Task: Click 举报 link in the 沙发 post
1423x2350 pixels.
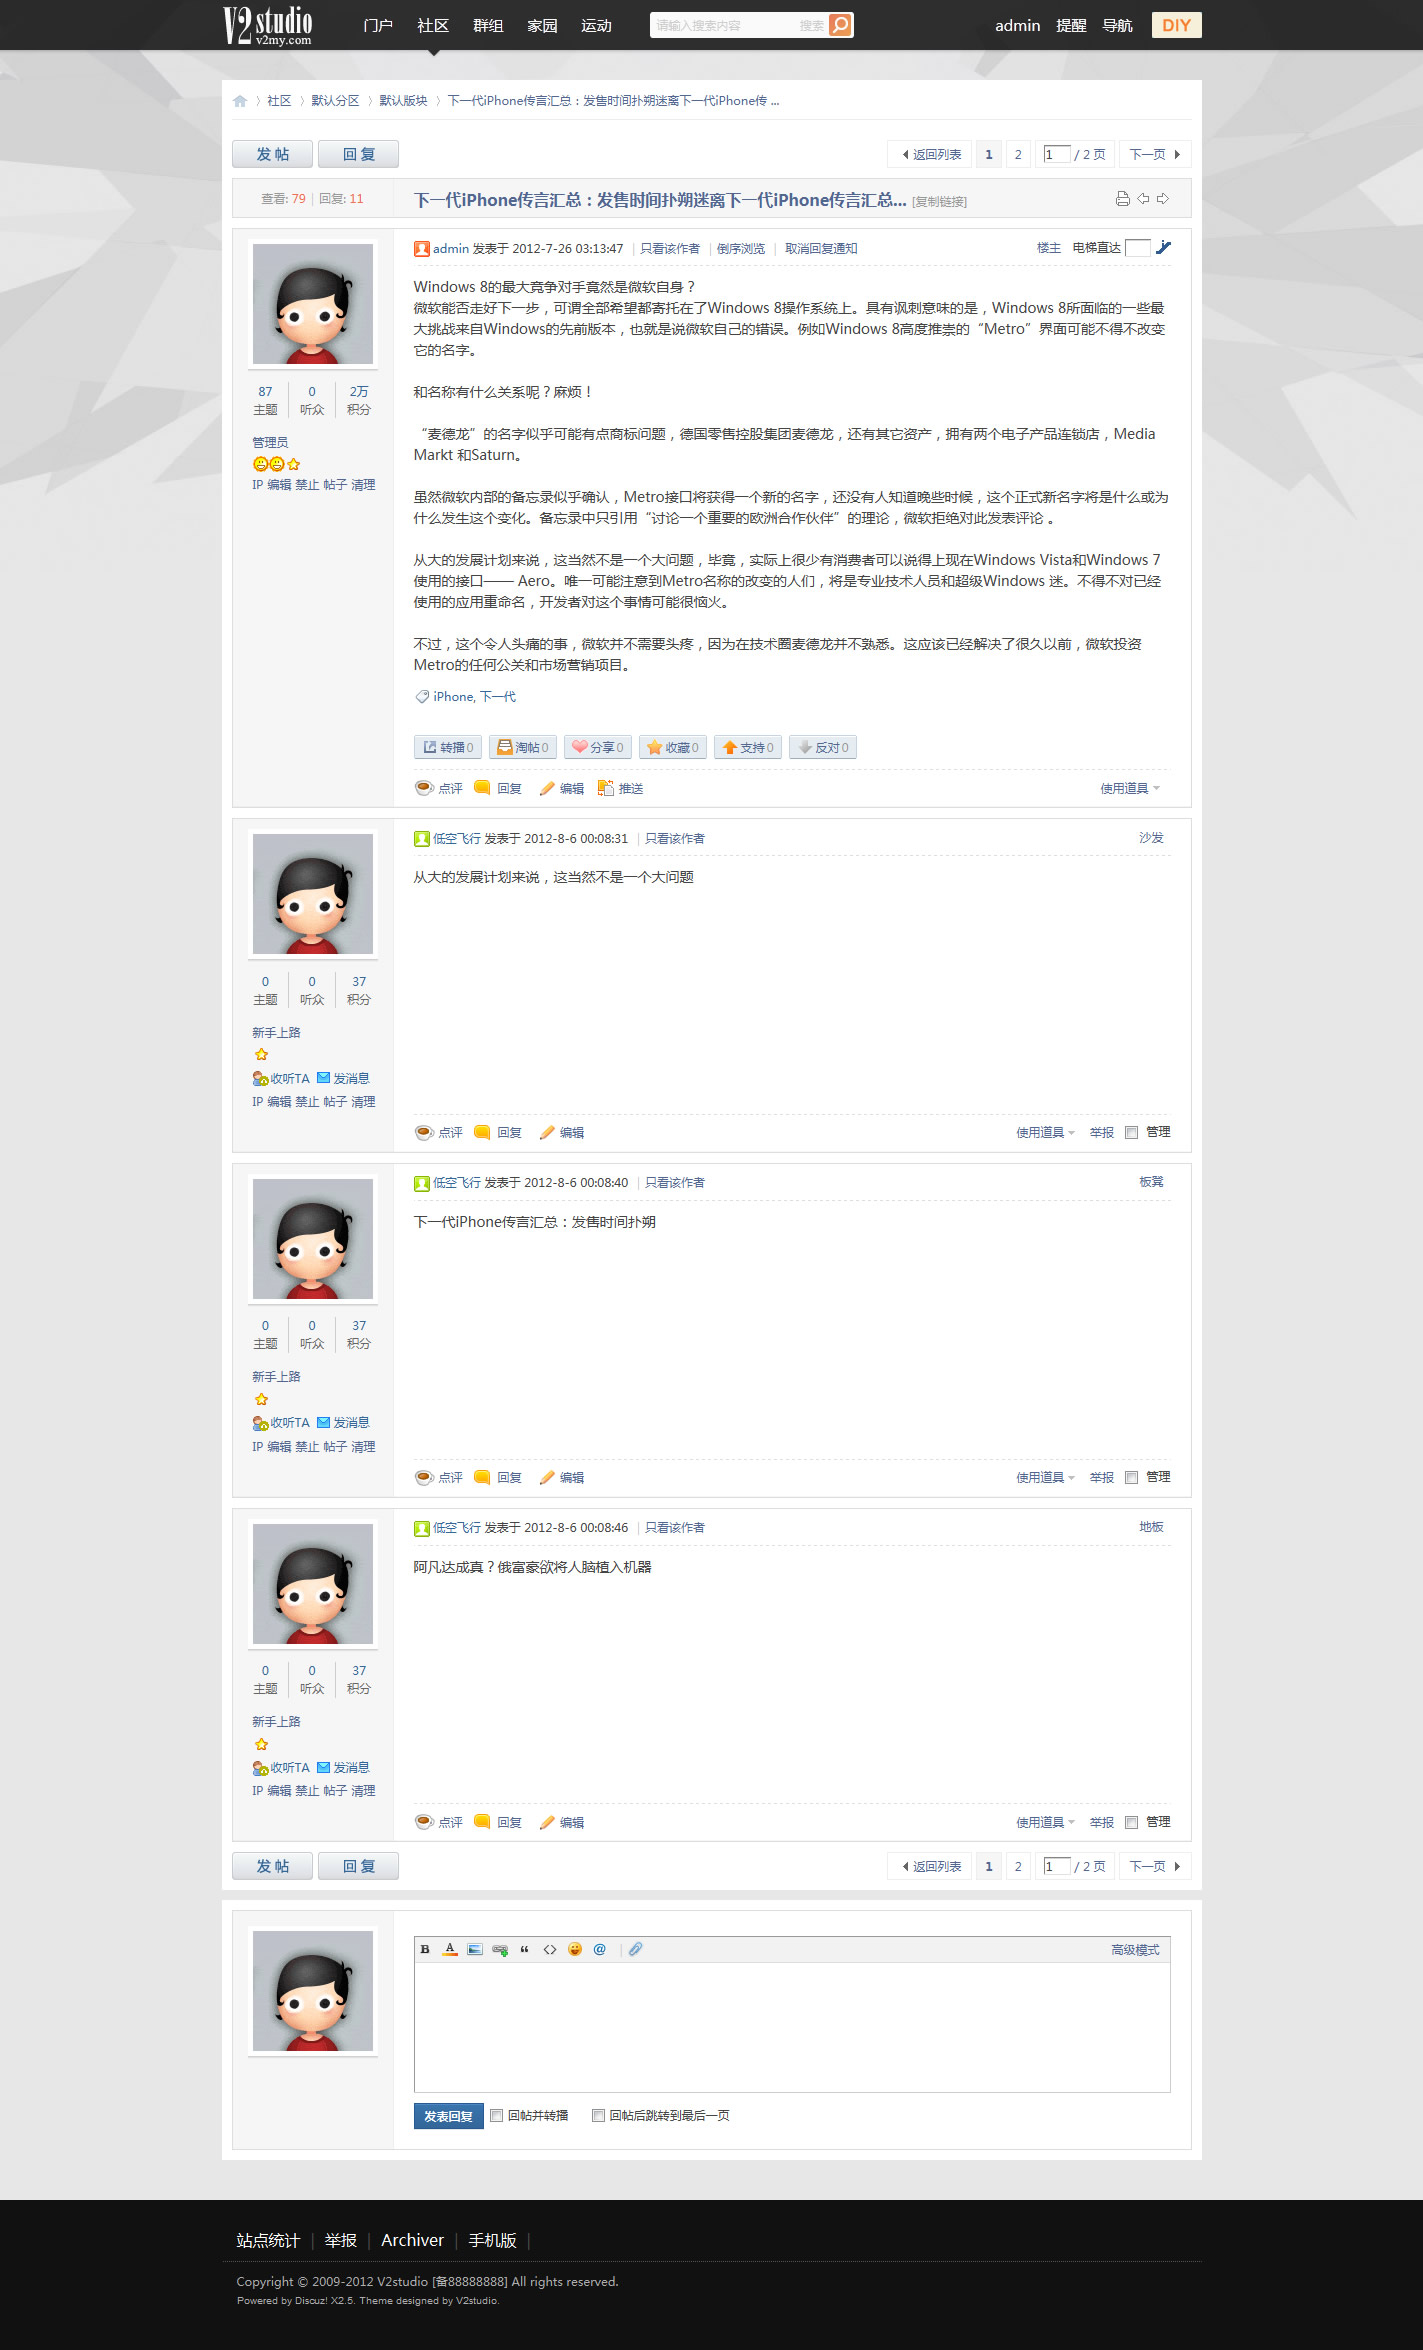Action: coord(1101,1132)
